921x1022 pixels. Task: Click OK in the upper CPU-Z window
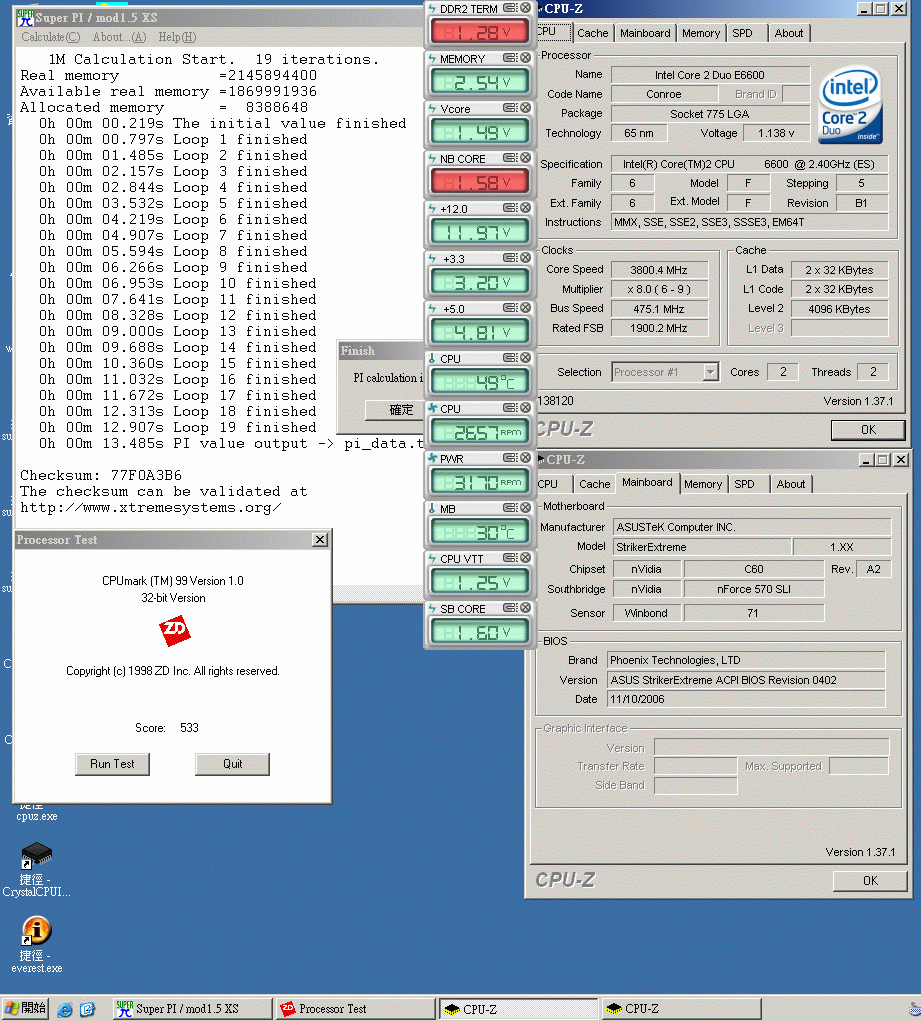(868, 430)
